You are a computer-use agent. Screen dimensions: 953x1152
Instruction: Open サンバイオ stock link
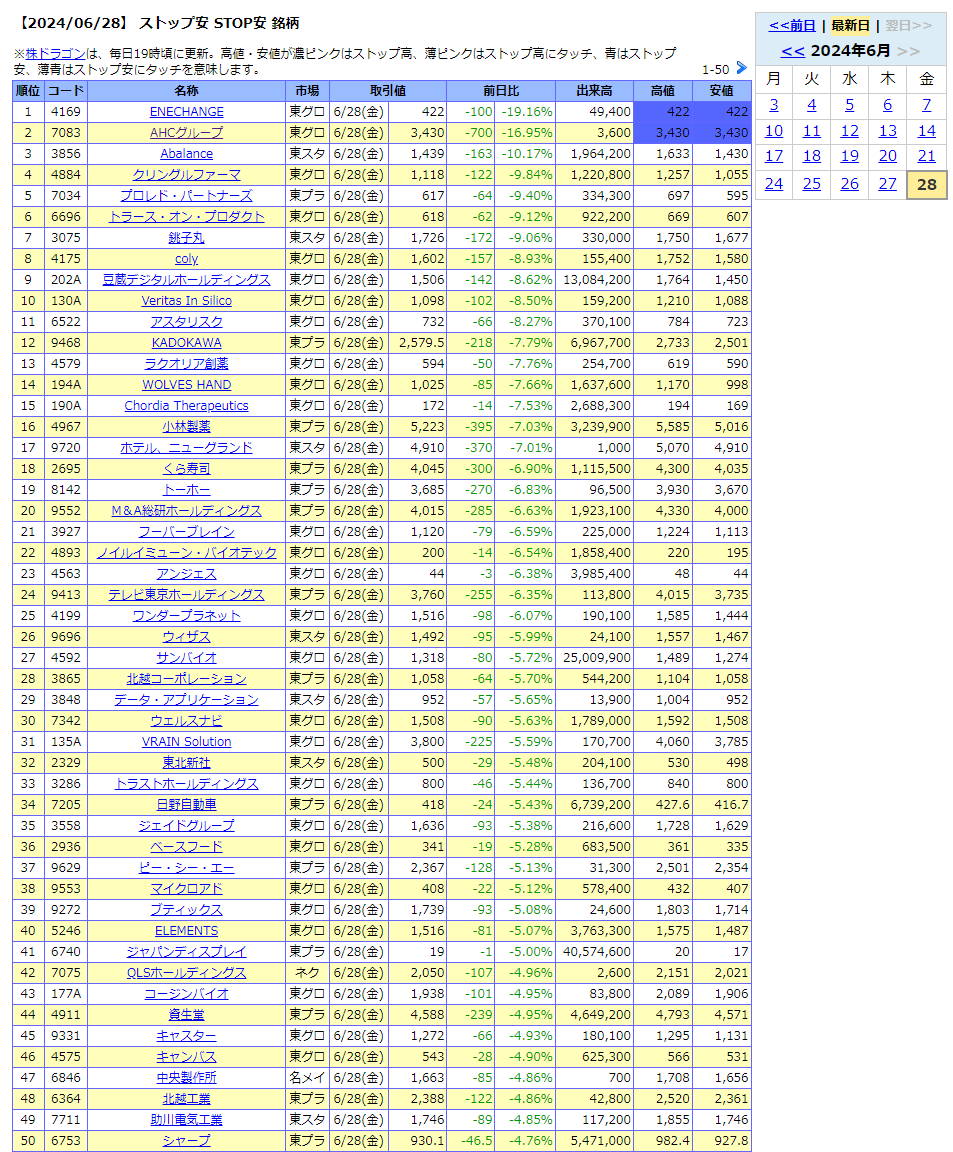pyautogui.click(x=187, y=658)
